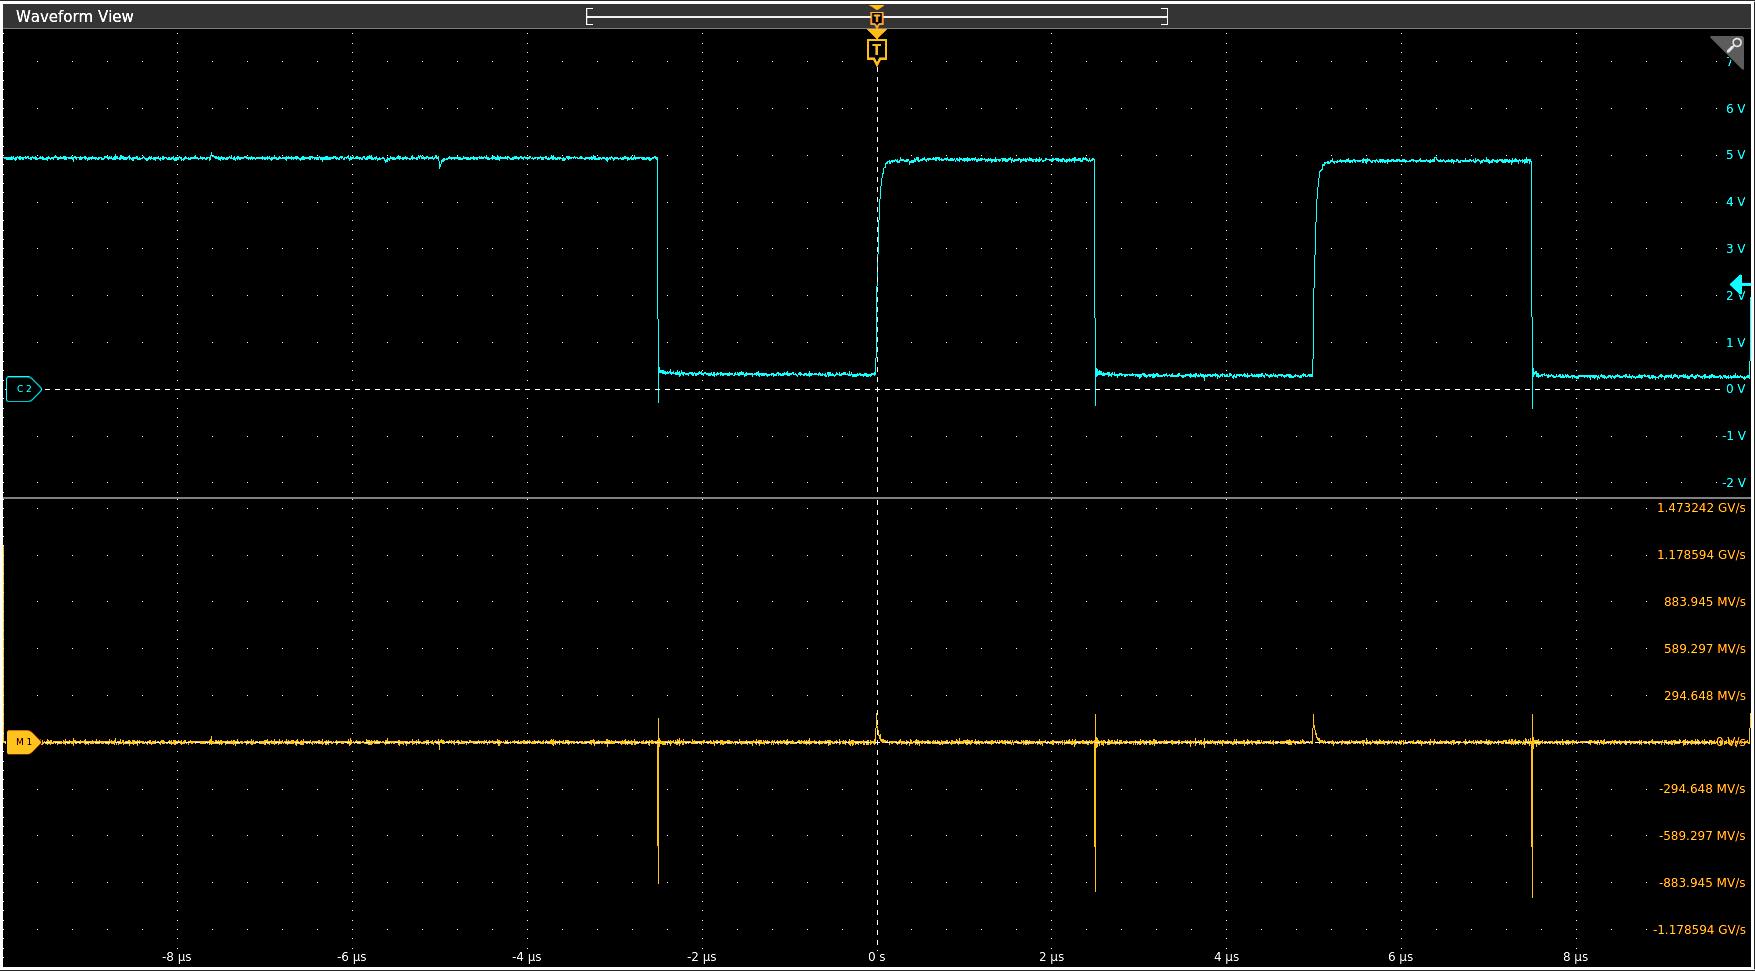Screen dimensions: 1755x971
Task: Click the -1.178594 GV/s scale label
Action: click(x=1699, y=930)
